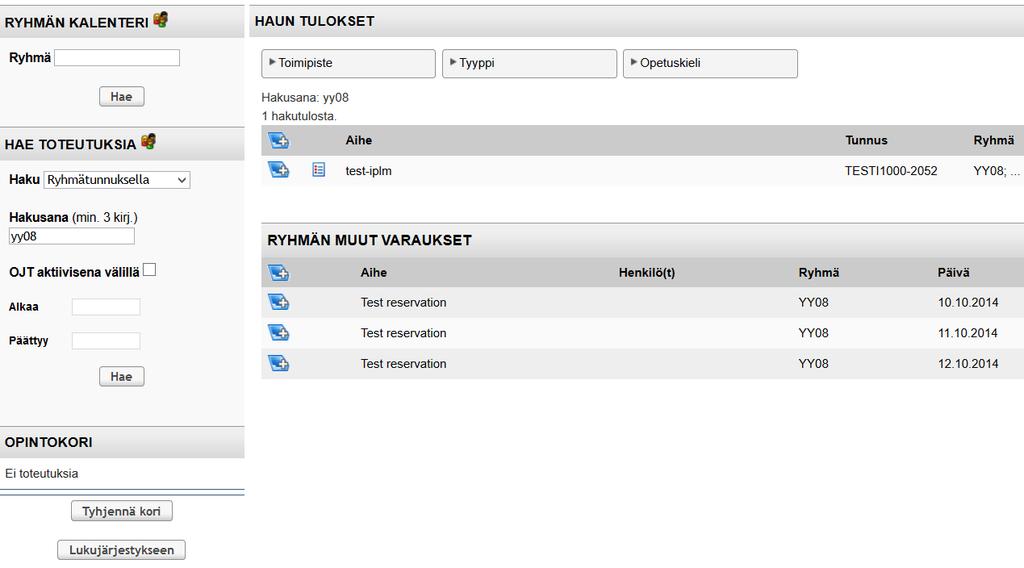Click Hae button under Ryhmä field
Viewport: 1024px width, 568px height.
coord(121,97)
